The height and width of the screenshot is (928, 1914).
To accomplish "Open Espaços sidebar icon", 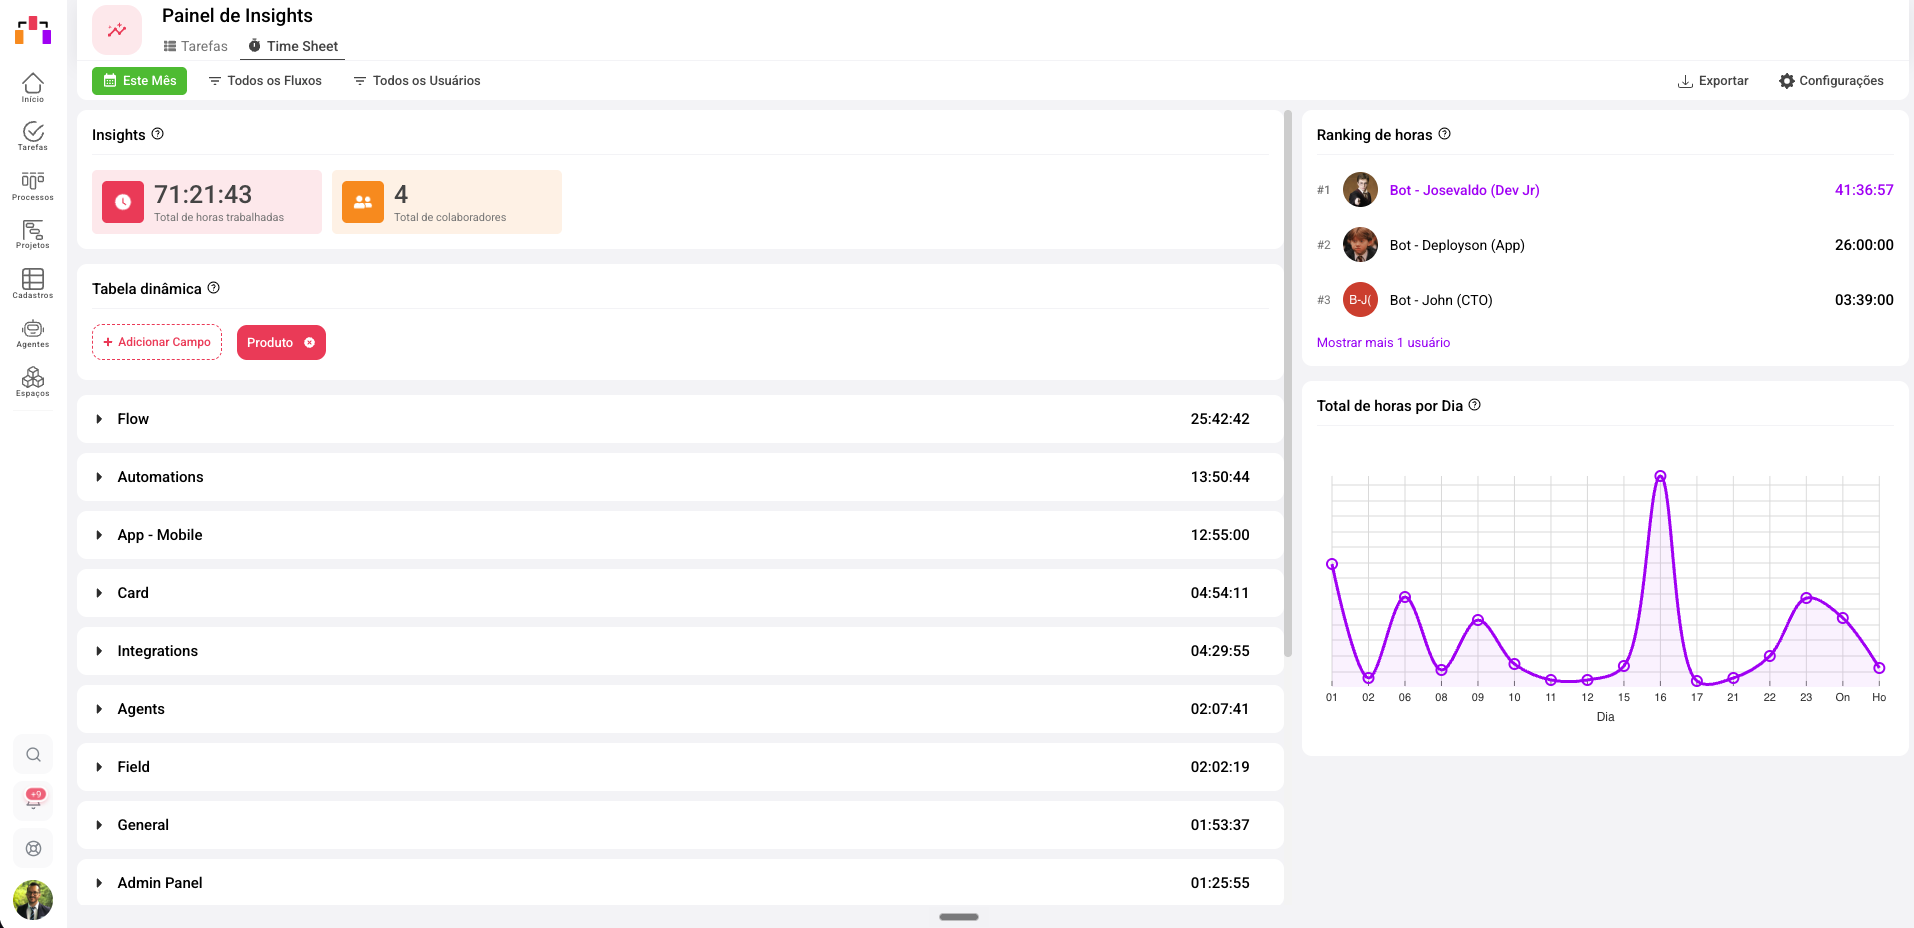I will 33,382.
